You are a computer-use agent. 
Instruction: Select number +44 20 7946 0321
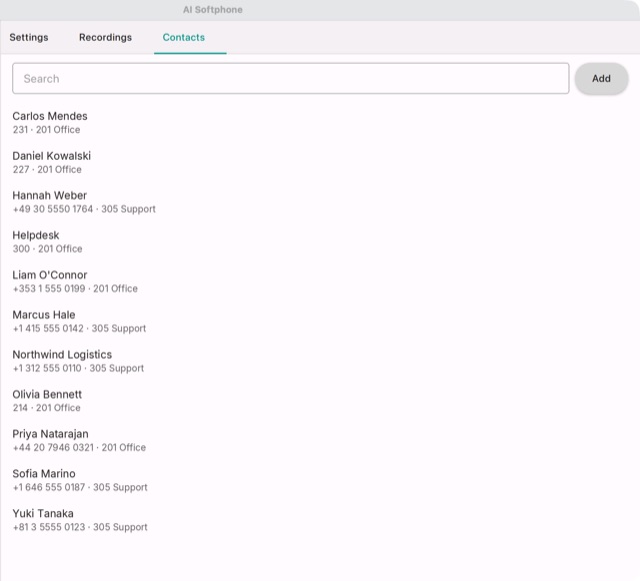pyautogui.click(x=53, y=447)
